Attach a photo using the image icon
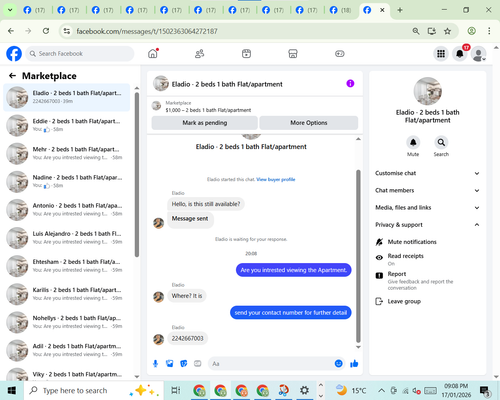Screen dimensions: 500x400 coord(169,363)
